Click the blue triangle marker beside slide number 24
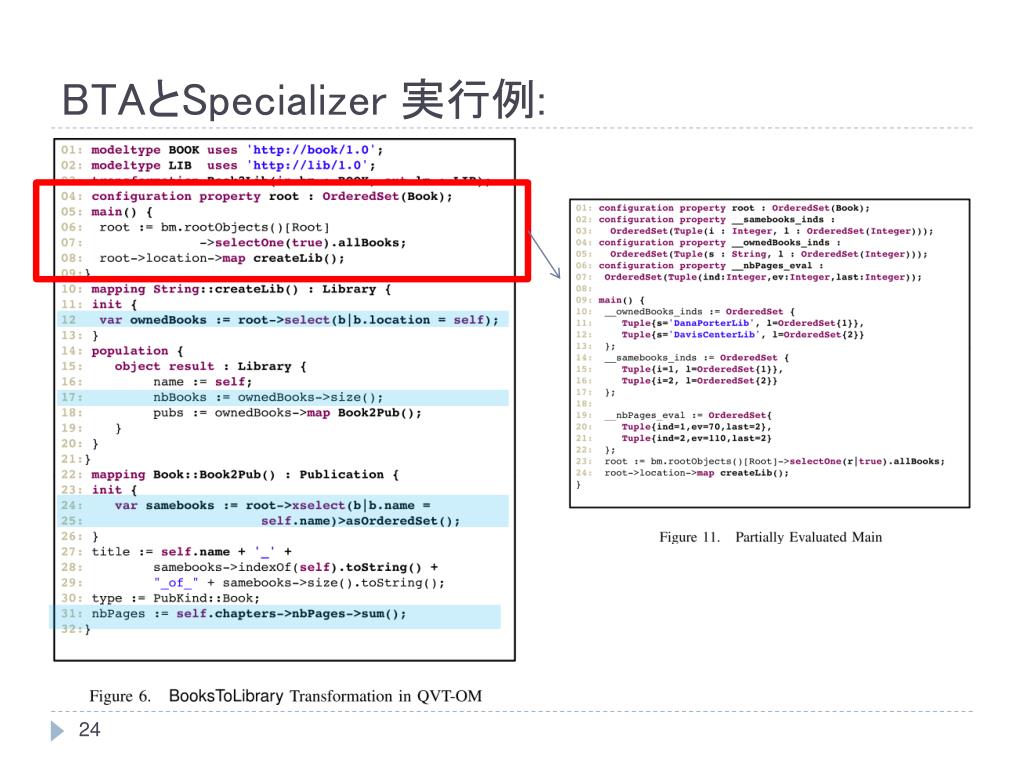The height and width of the screenshot is (768, 1024). tap(57, 730)
